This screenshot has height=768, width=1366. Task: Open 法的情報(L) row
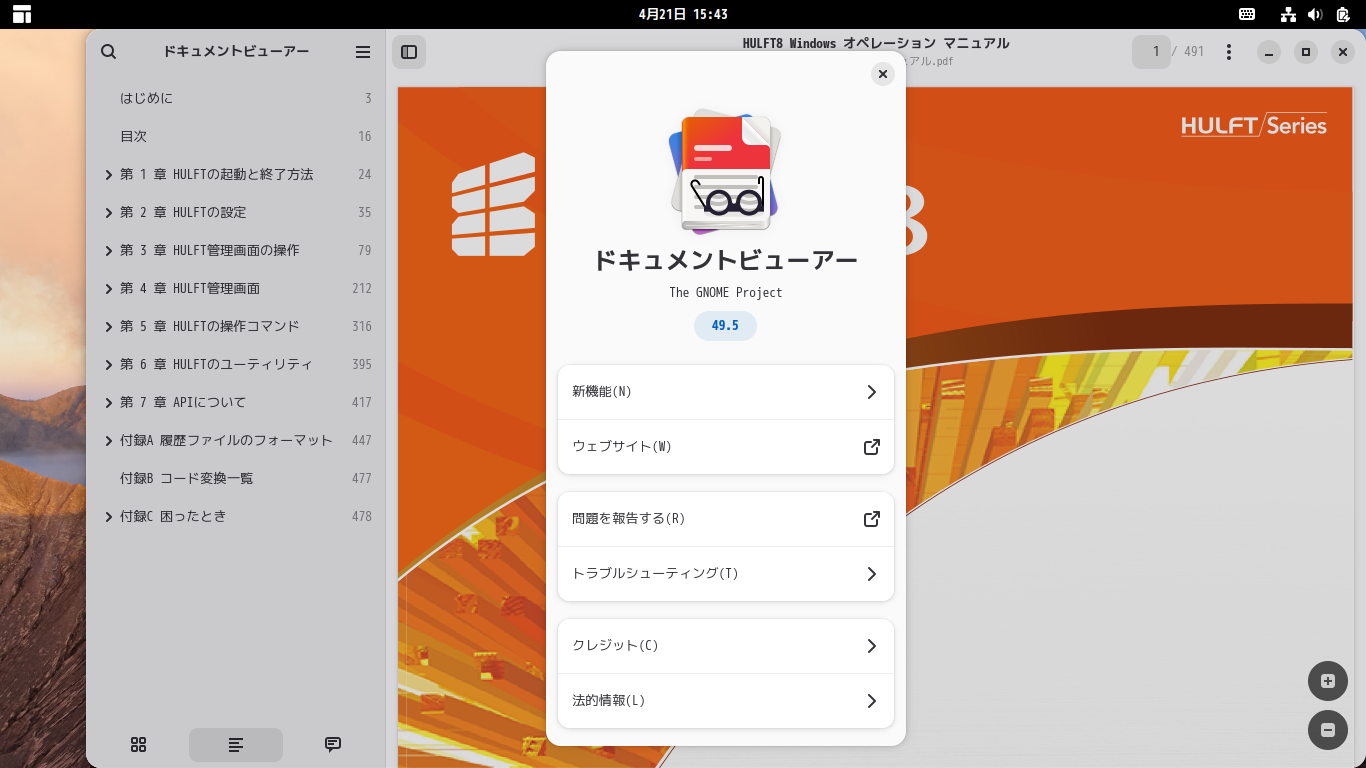point(726,701)
